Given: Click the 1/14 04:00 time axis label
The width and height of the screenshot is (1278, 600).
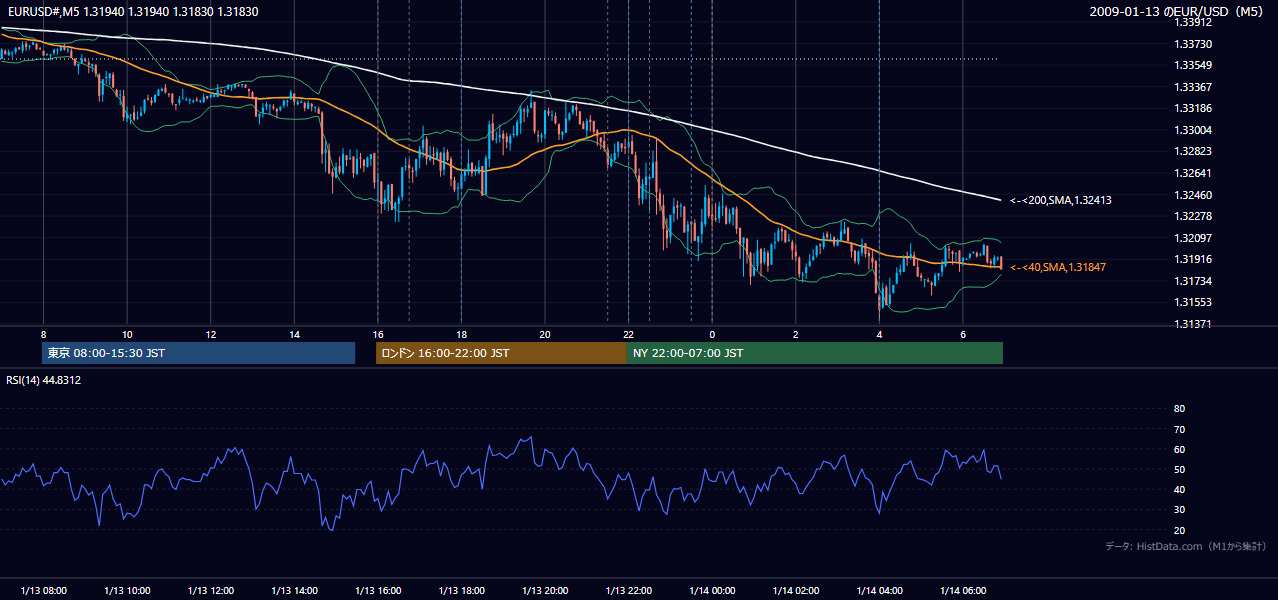Looking at the screenshot, I should [879, 591].
